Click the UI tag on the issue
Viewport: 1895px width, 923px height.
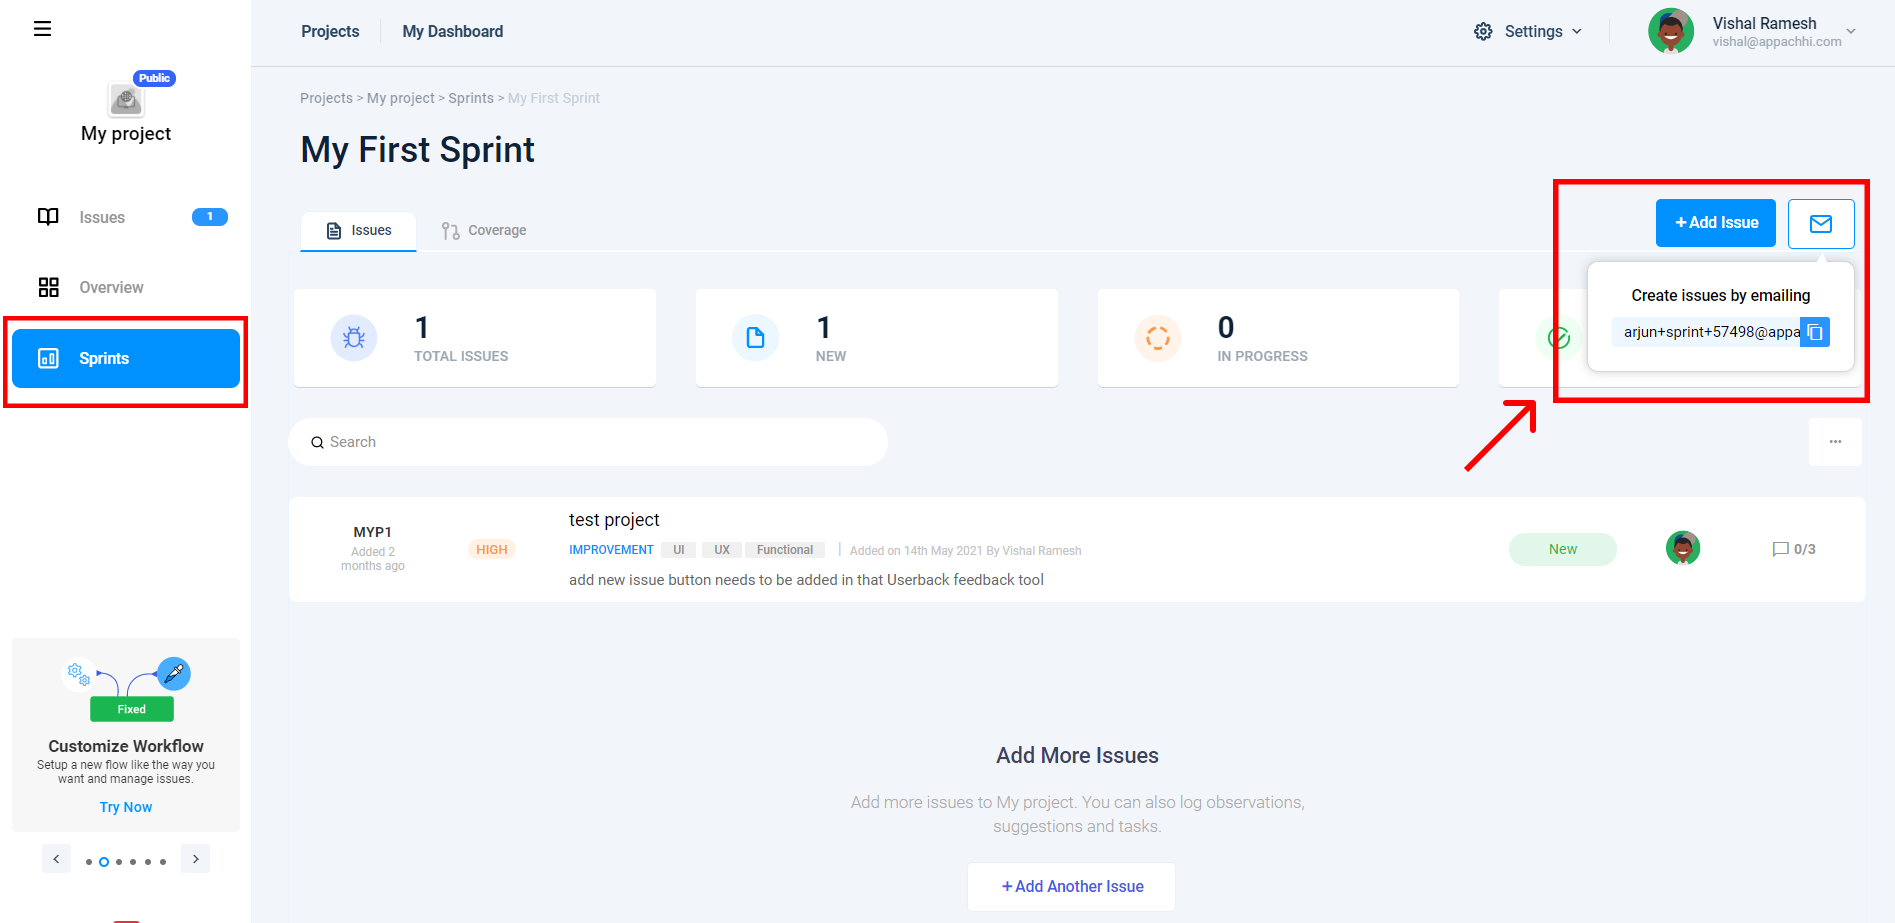point(679,550)
